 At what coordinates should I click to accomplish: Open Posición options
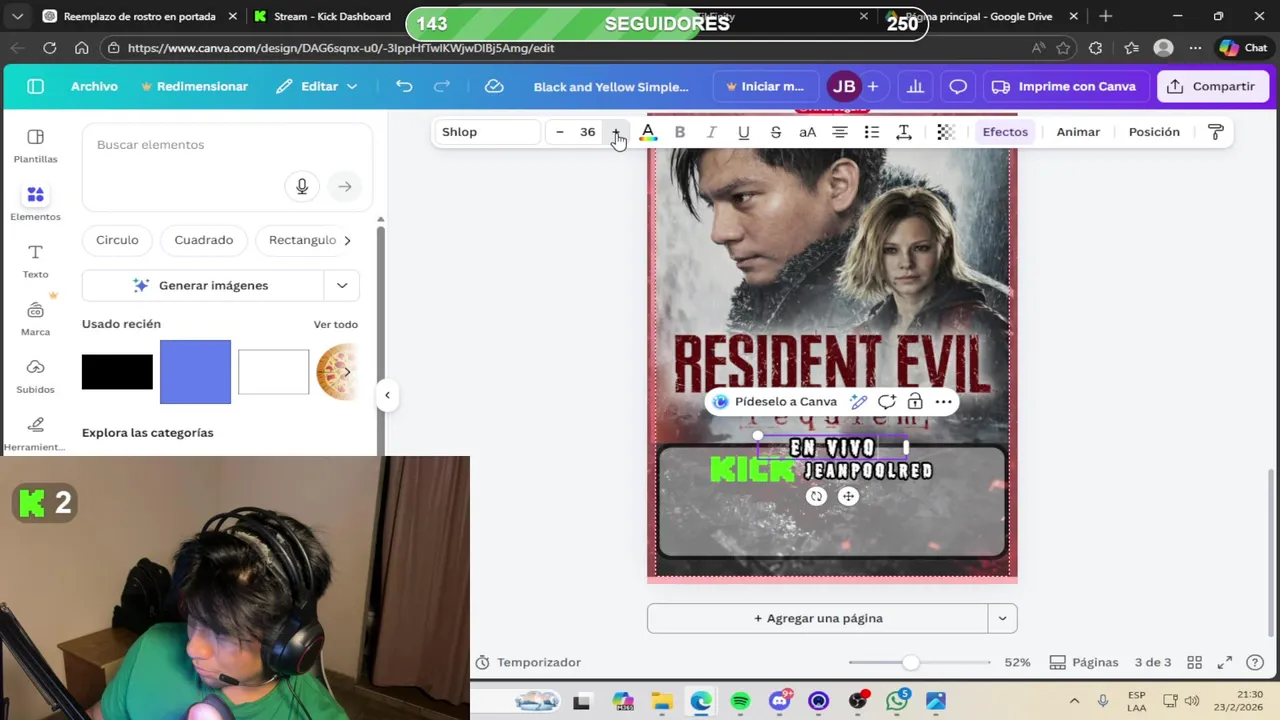click(x=1154, y=132)
